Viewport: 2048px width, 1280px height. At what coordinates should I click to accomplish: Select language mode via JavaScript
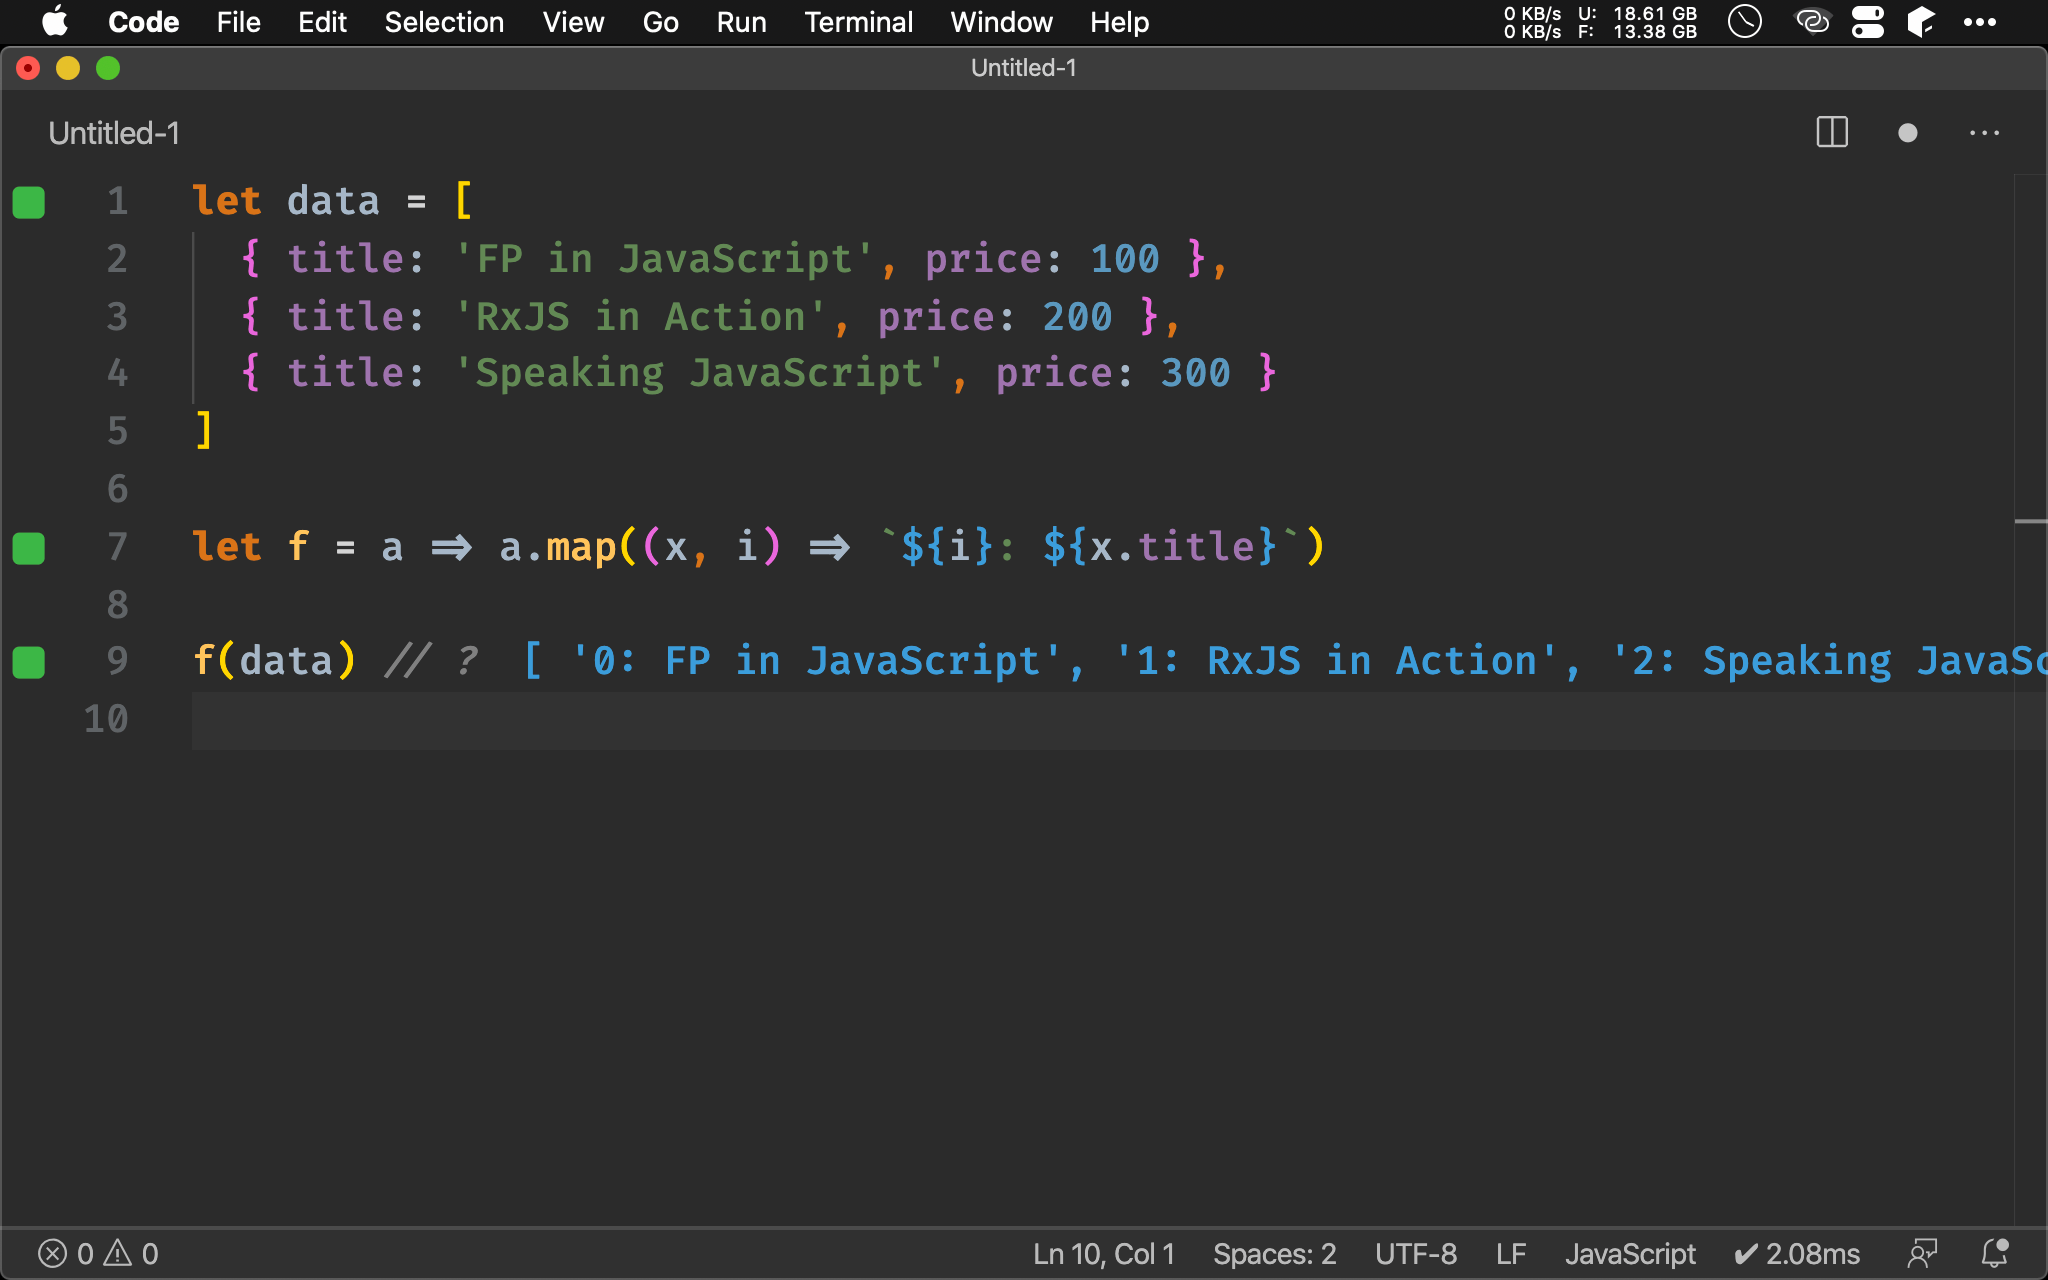[1630, 1254]
